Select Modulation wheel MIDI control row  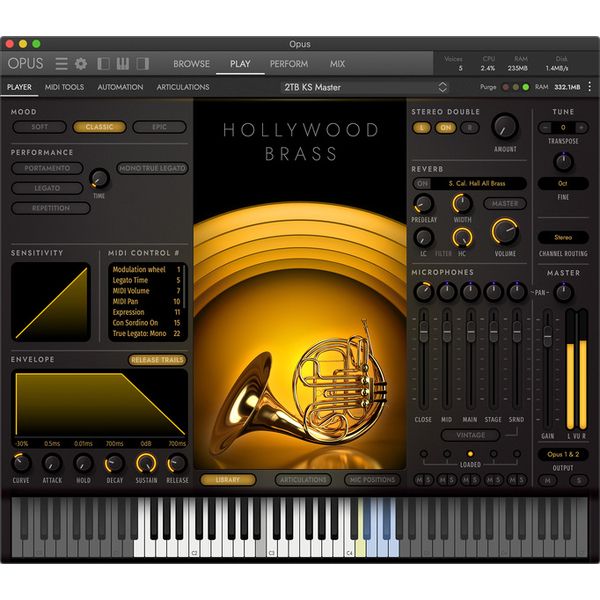click(x=146, y=269)
